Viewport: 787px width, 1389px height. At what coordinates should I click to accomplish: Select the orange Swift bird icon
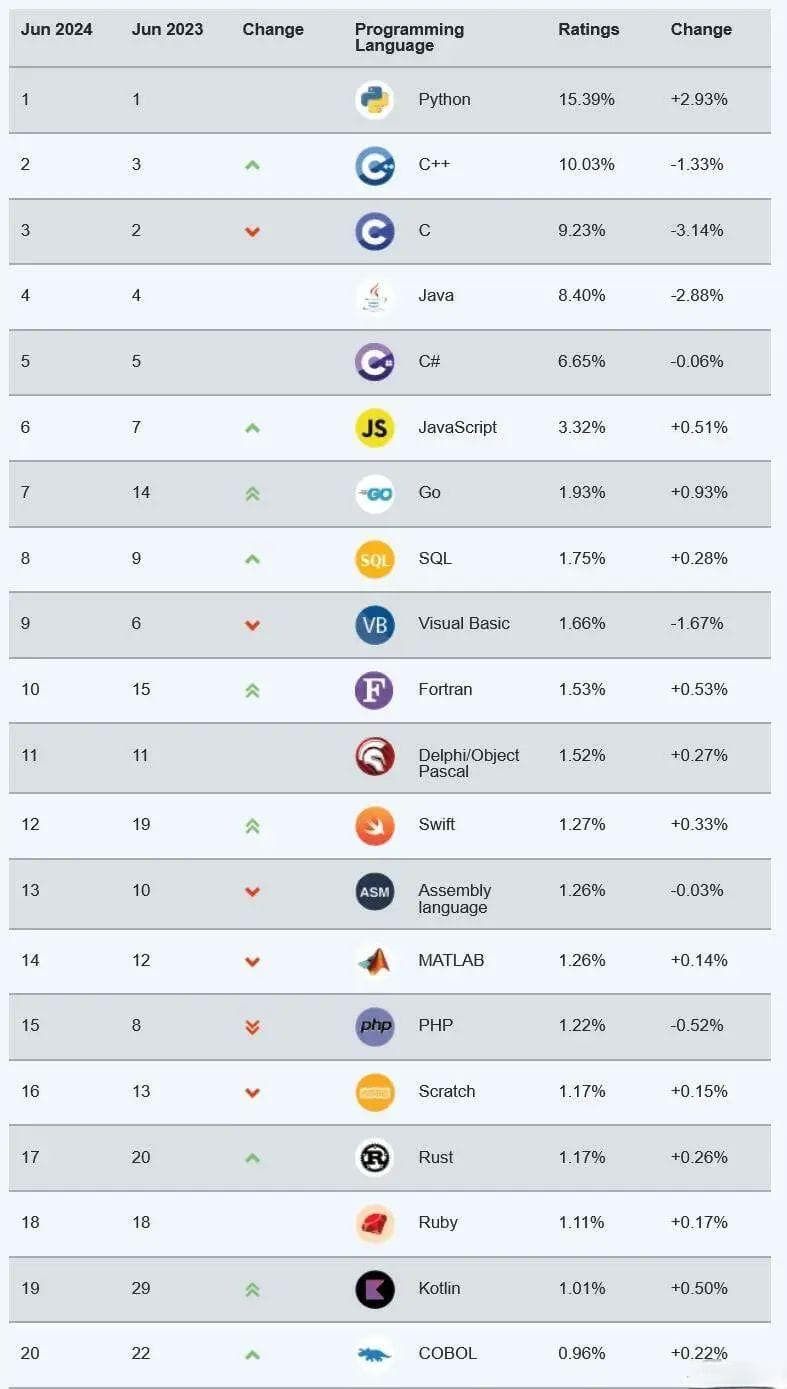[375, 825]
